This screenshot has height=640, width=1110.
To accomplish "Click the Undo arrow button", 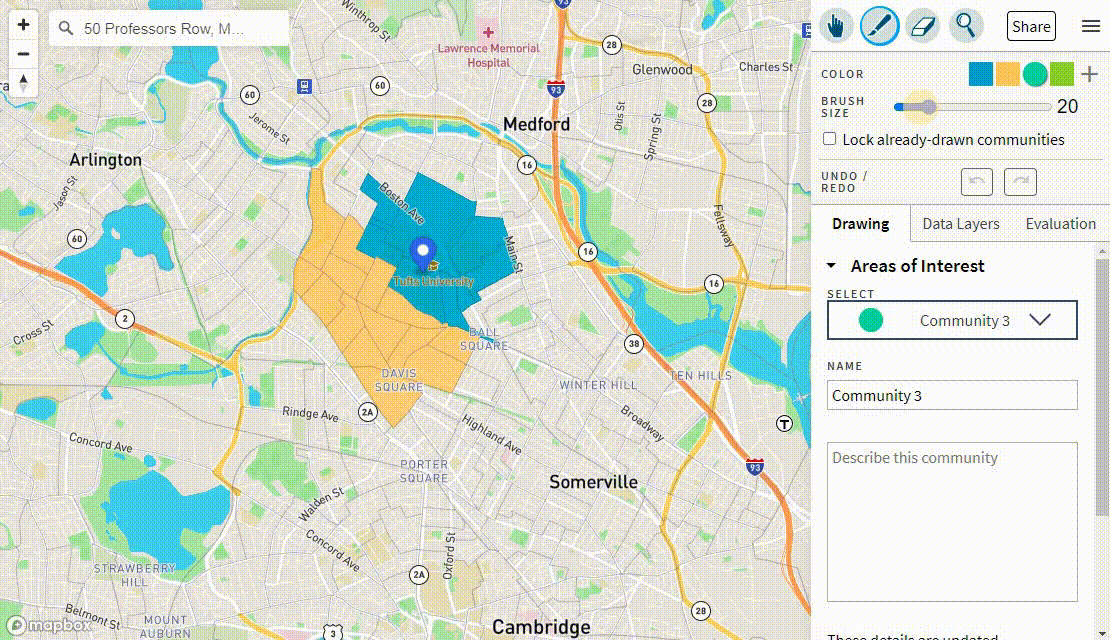I will (x=977, y=182).
